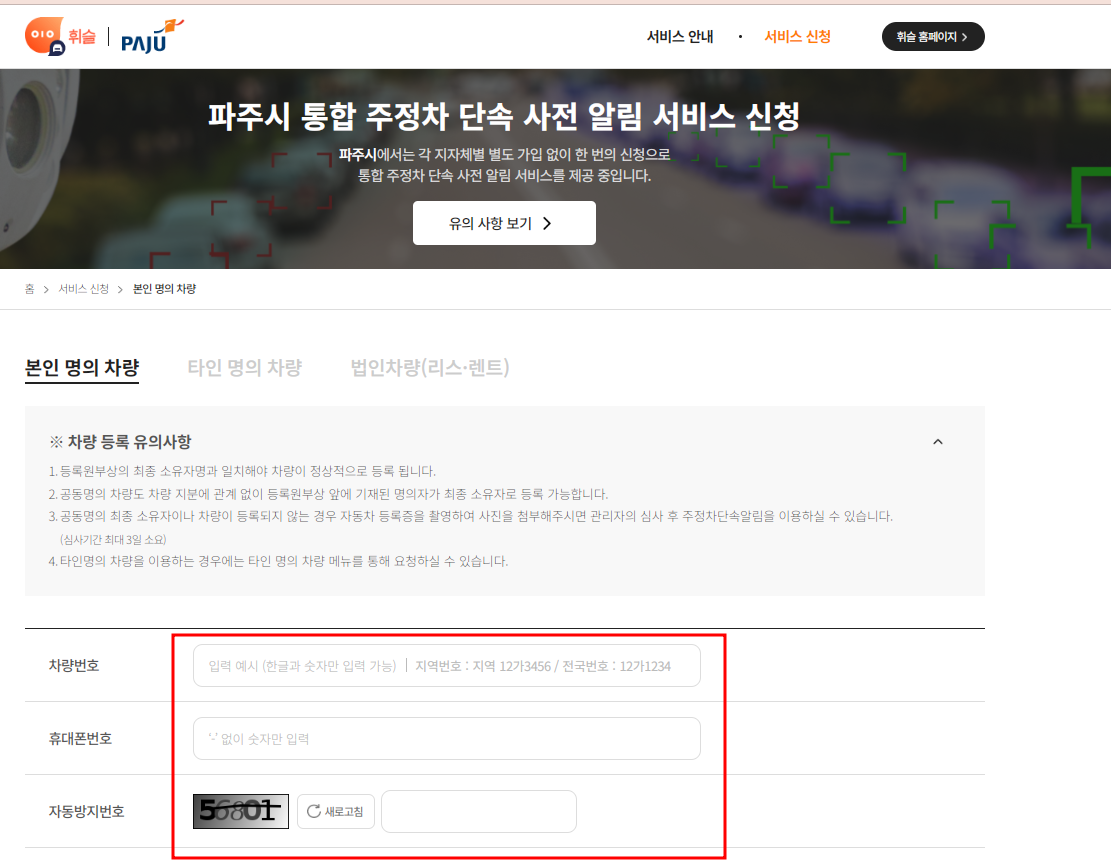Screen dimensions: 1111x866
Task: Collapse the 차량 등록 유의사항 notice panel
Action: (x=938, y=441)
